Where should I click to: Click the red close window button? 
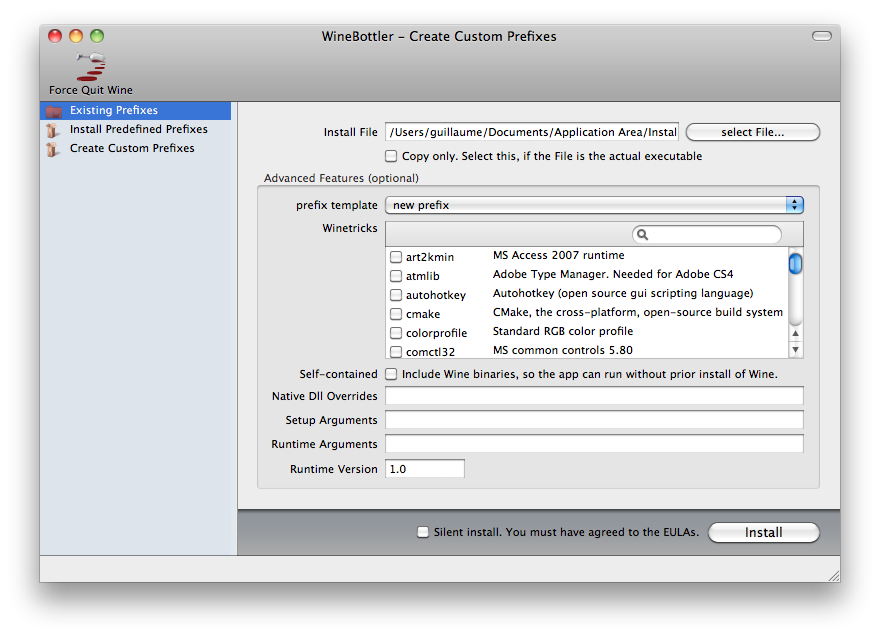(55, 36)
